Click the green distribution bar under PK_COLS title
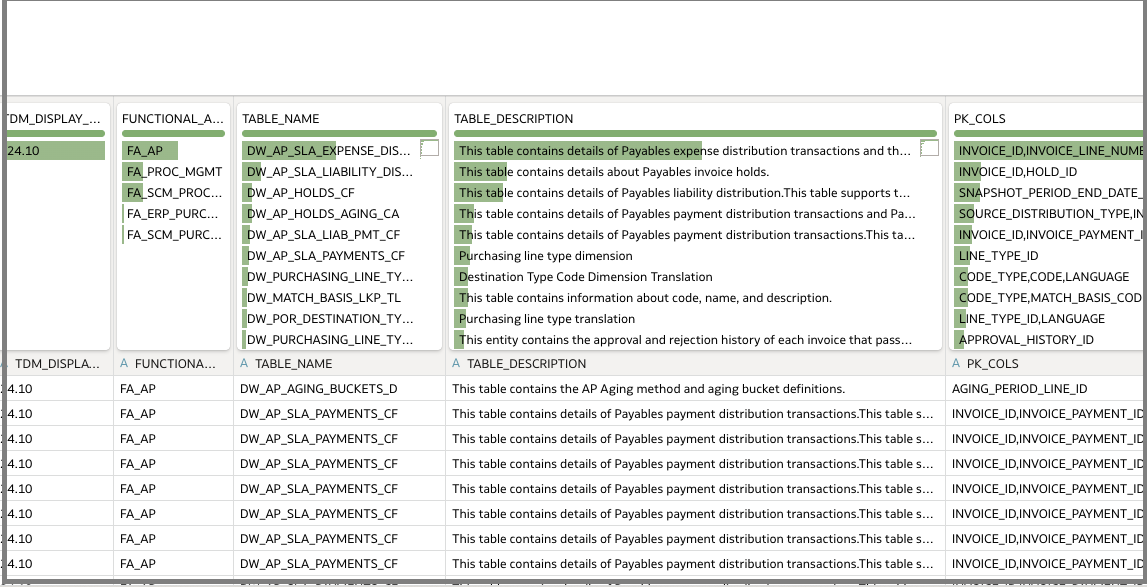Viewport: 1147px width, 587px height. coord(1045,133)
